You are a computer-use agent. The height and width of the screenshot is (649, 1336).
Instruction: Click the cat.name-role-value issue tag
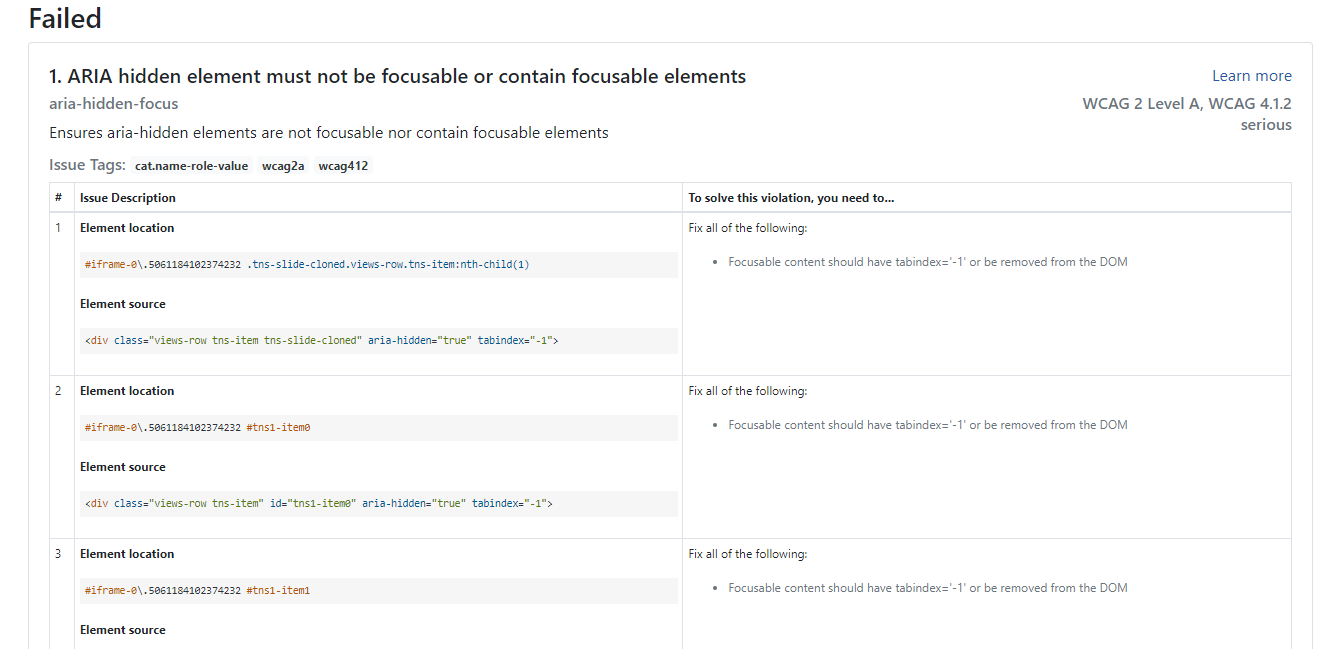[191, 166]
